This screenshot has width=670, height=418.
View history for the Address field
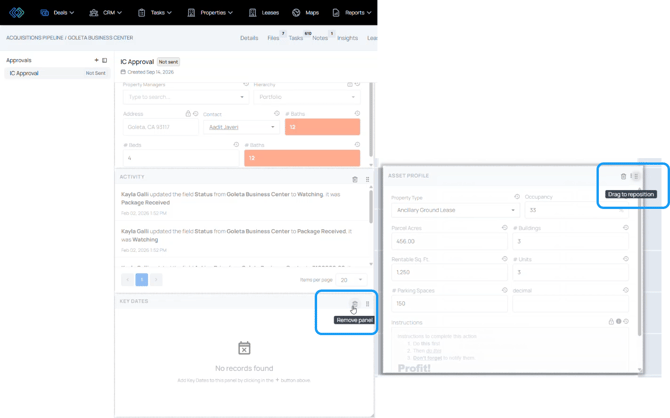coord(196,114)
